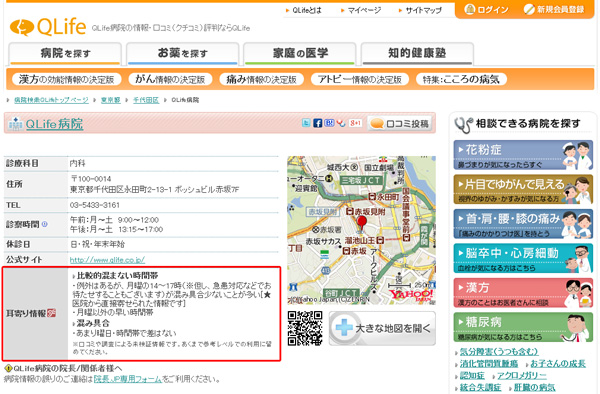The width and height of the screenshot is (600, 394).
Task: Click breadcrumb 東京都
Action: coord(111,100)
